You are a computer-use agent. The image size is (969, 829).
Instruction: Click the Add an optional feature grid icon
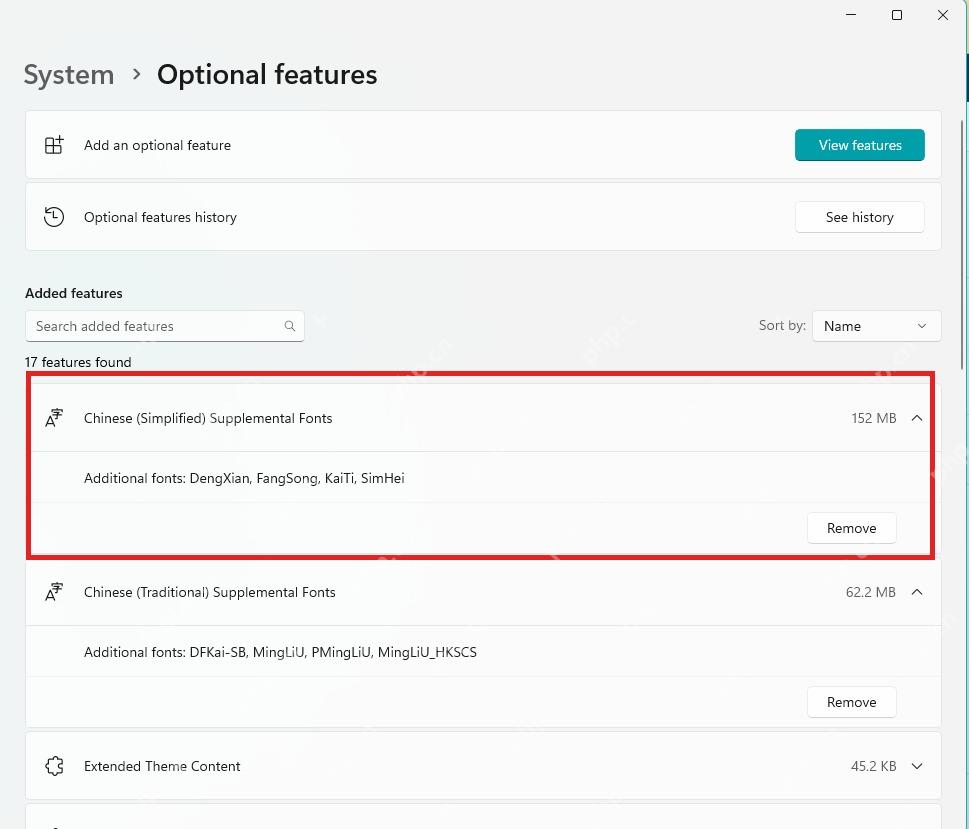click(54, 145)
